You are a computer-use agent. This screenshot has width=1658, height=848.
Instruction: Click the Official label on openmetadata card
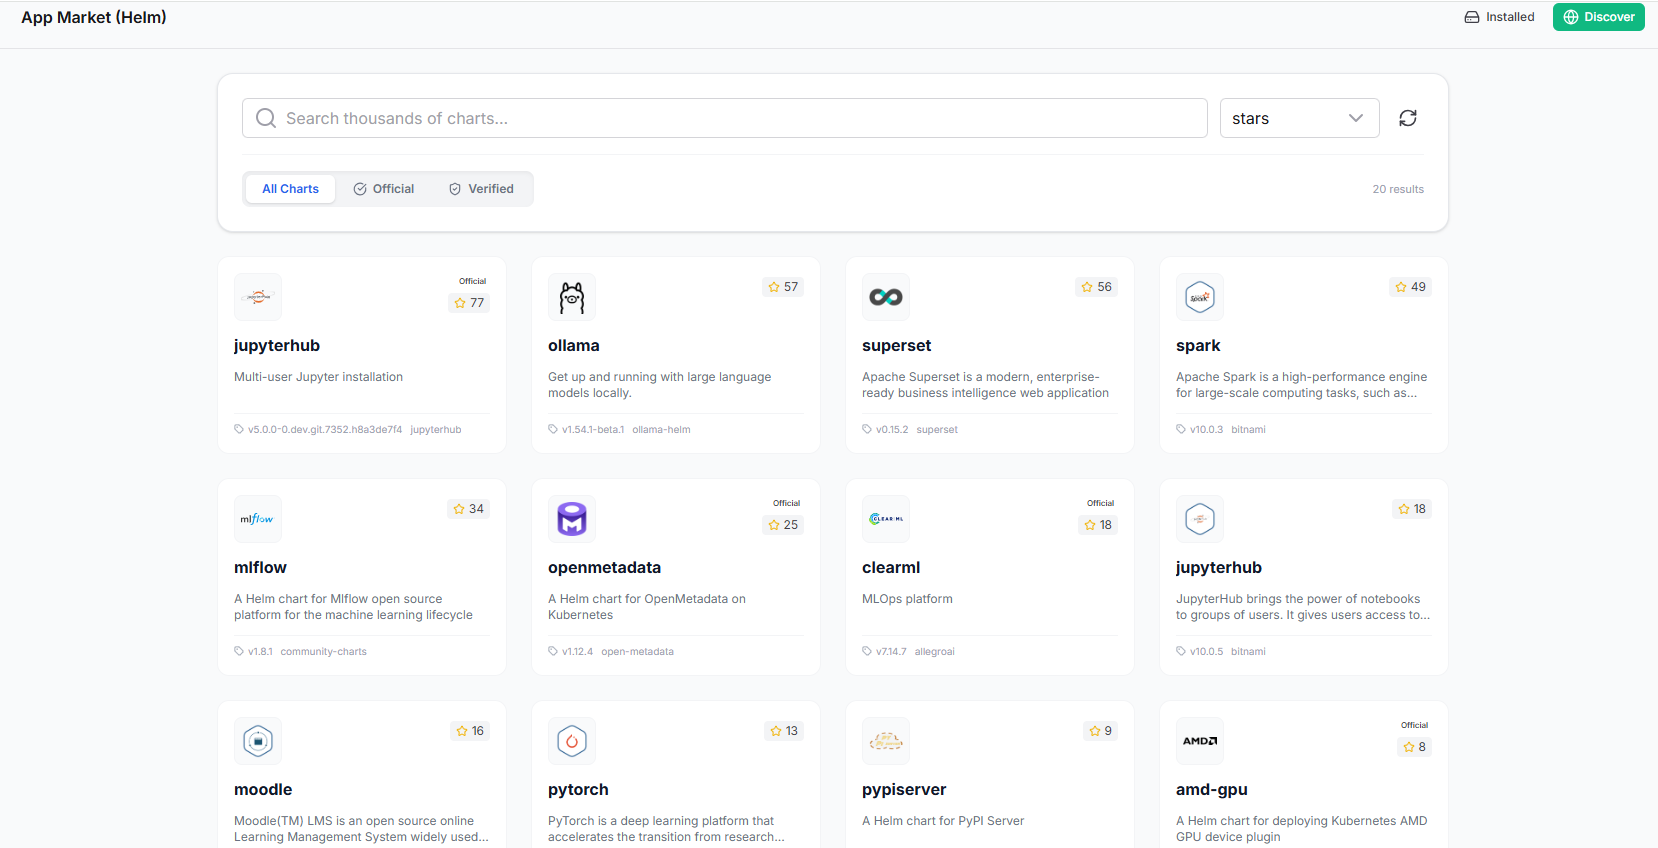[786, 503]
